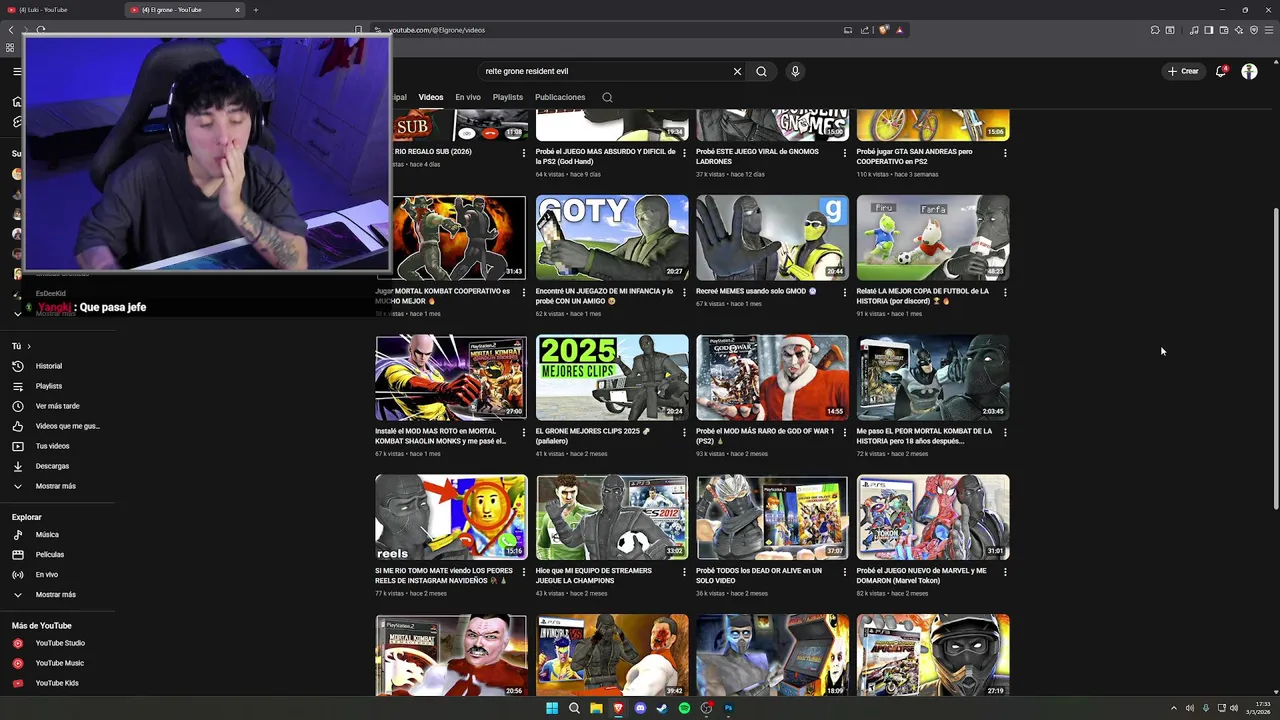The width and height of the screenshot is (1280, 720).
Task: Open the account avatar menu
Action: pos(1249,71)
